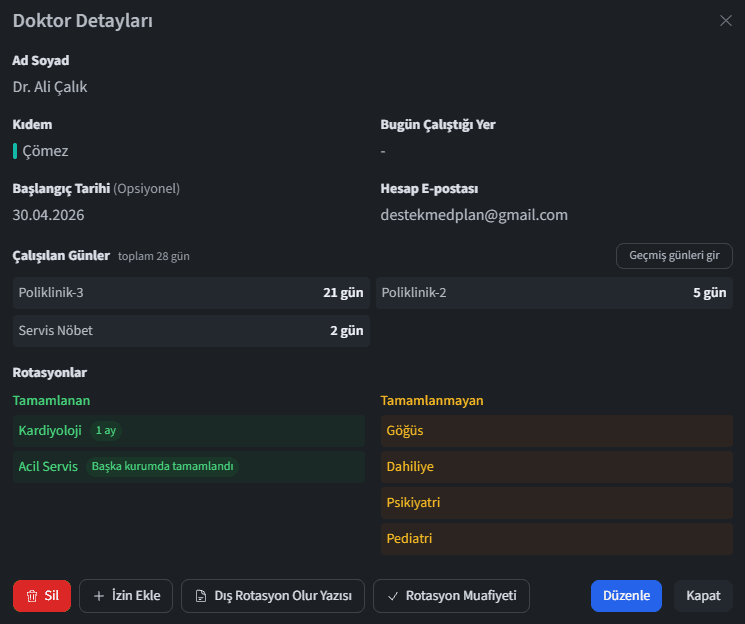Select the Poliklinik-3 worked days row
The width and height of the screenshot is (745, 624).
pyautogui.click(x=191, y=293)
